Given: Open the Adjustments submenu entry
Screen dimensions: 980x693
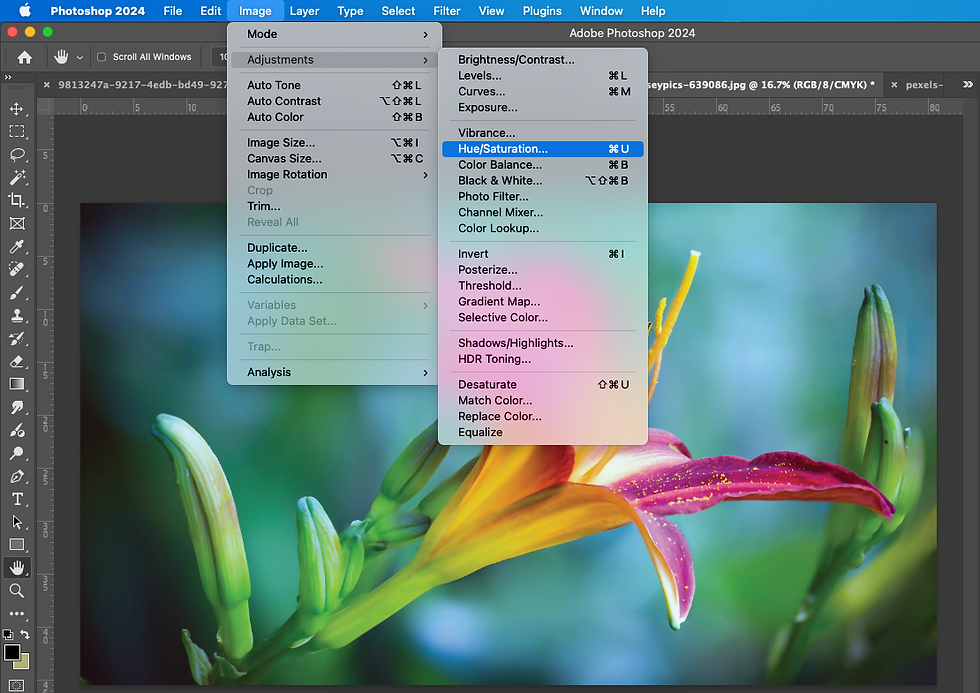Looking at the screenshot, I should coord(336,60).
